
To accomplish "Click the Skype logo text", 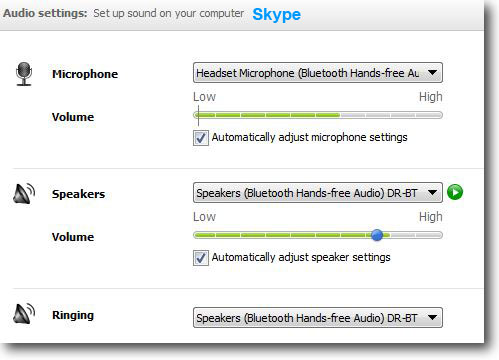I will pyautogui.click(x=277, y=14).
